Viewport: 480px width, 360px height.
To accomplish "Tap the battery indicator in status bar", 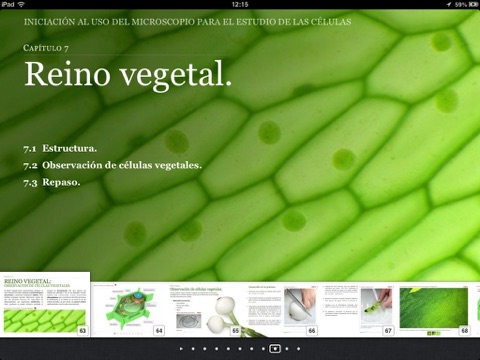I will [x=473, y=4].
